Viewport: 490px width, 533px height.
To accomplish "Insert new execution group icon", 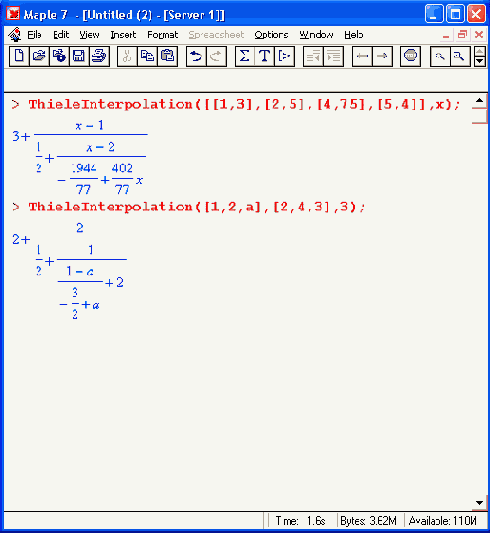I will click(284, 56).
